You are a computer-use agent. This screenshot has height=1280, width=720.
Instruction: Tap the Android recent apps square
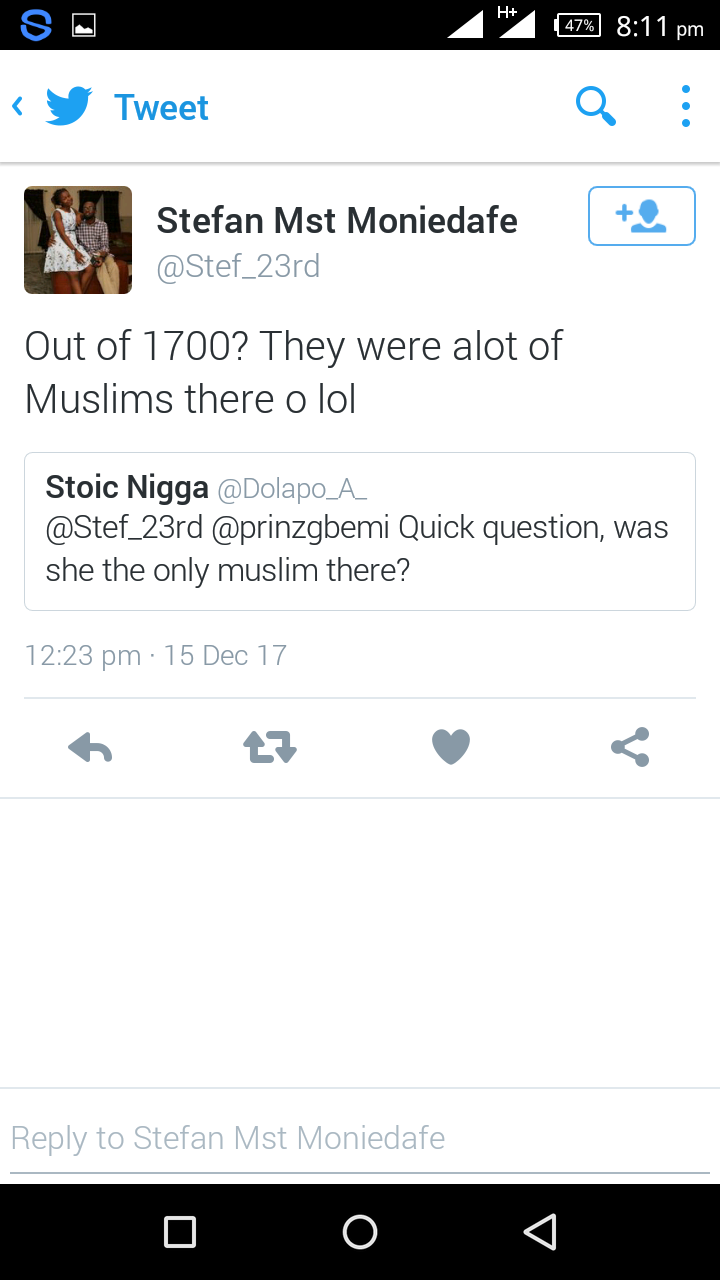[180, 1232]
